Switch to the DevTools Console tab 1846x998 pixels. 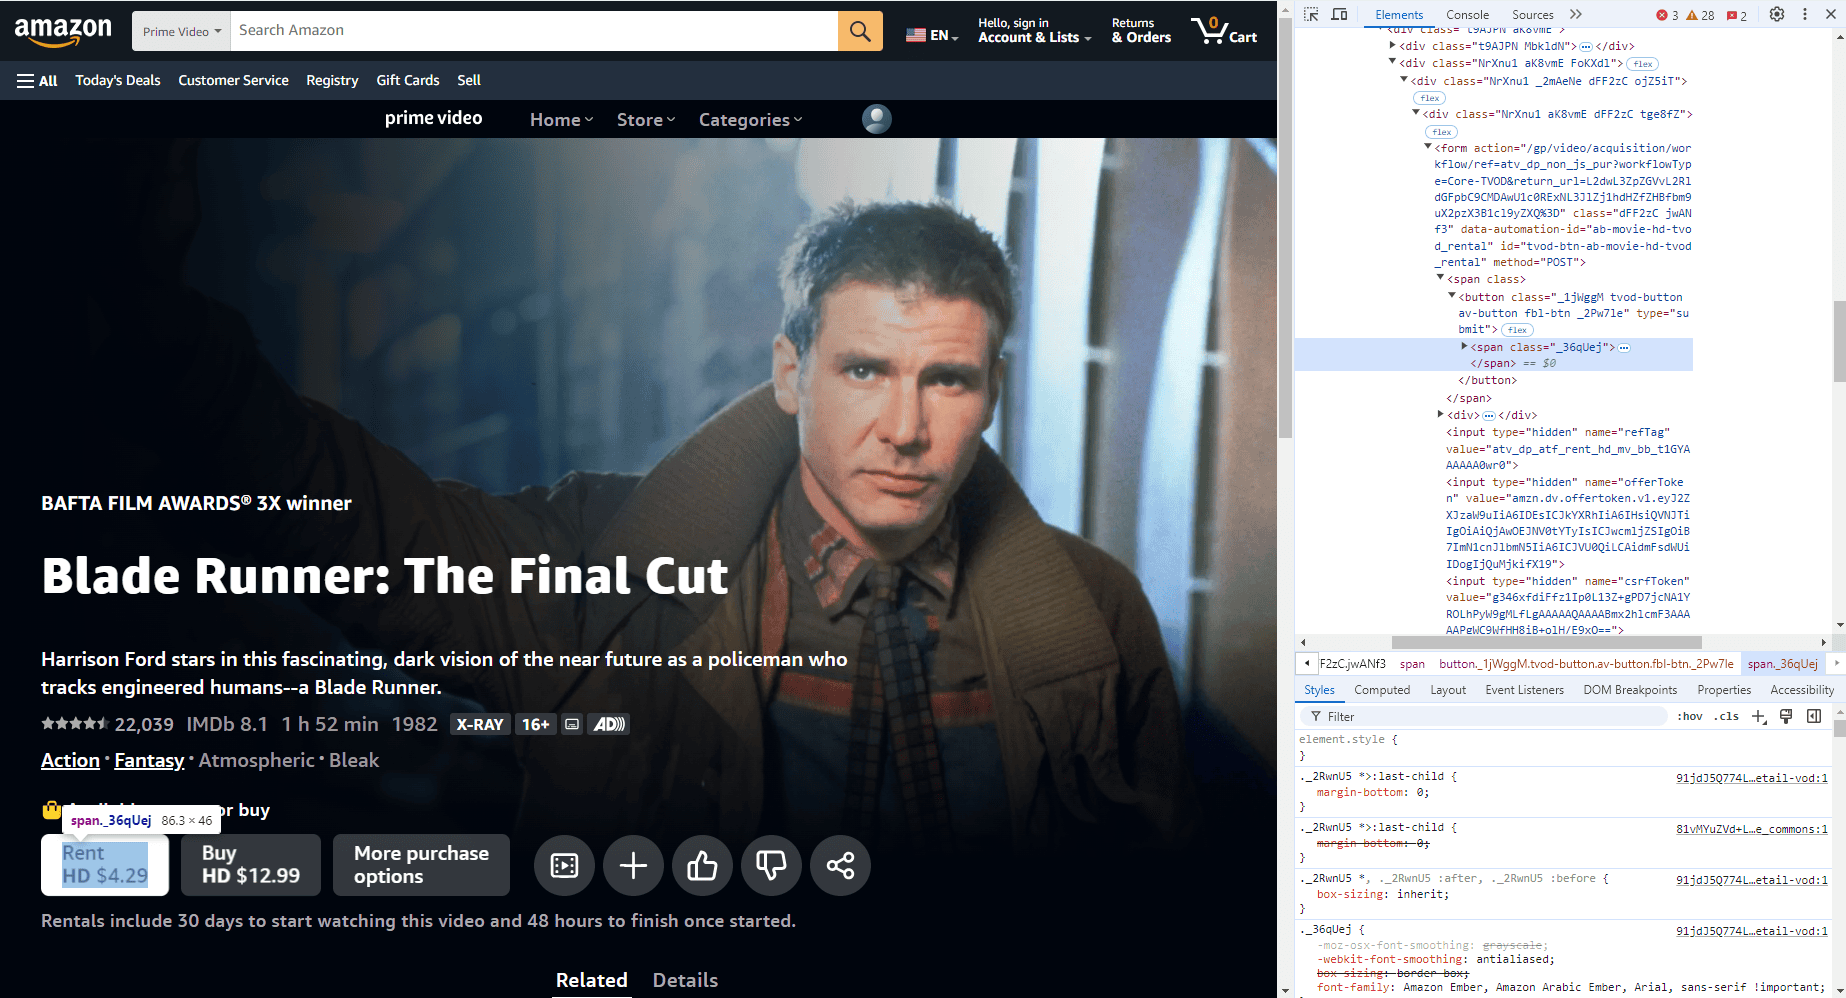pos(1467,15)
